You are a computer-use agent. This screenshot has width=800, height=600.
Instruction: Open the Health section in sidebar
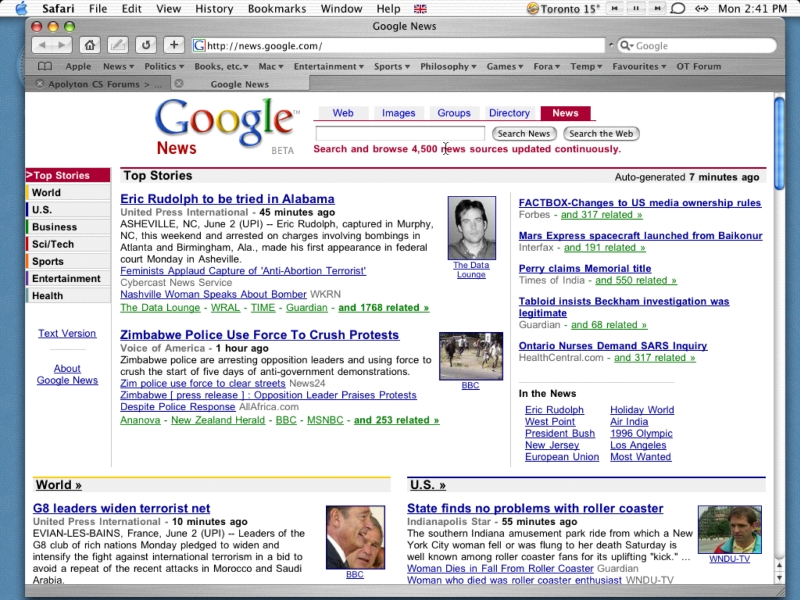click(68, 295)
